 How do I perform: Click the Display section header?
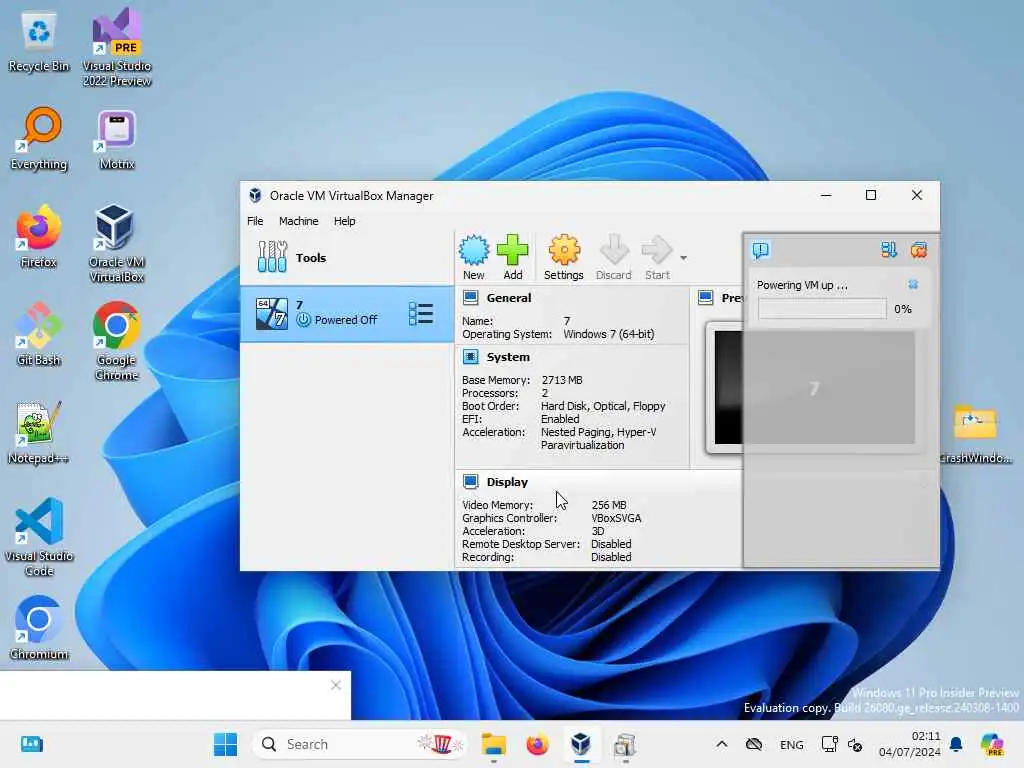click(x=507, y=482)
